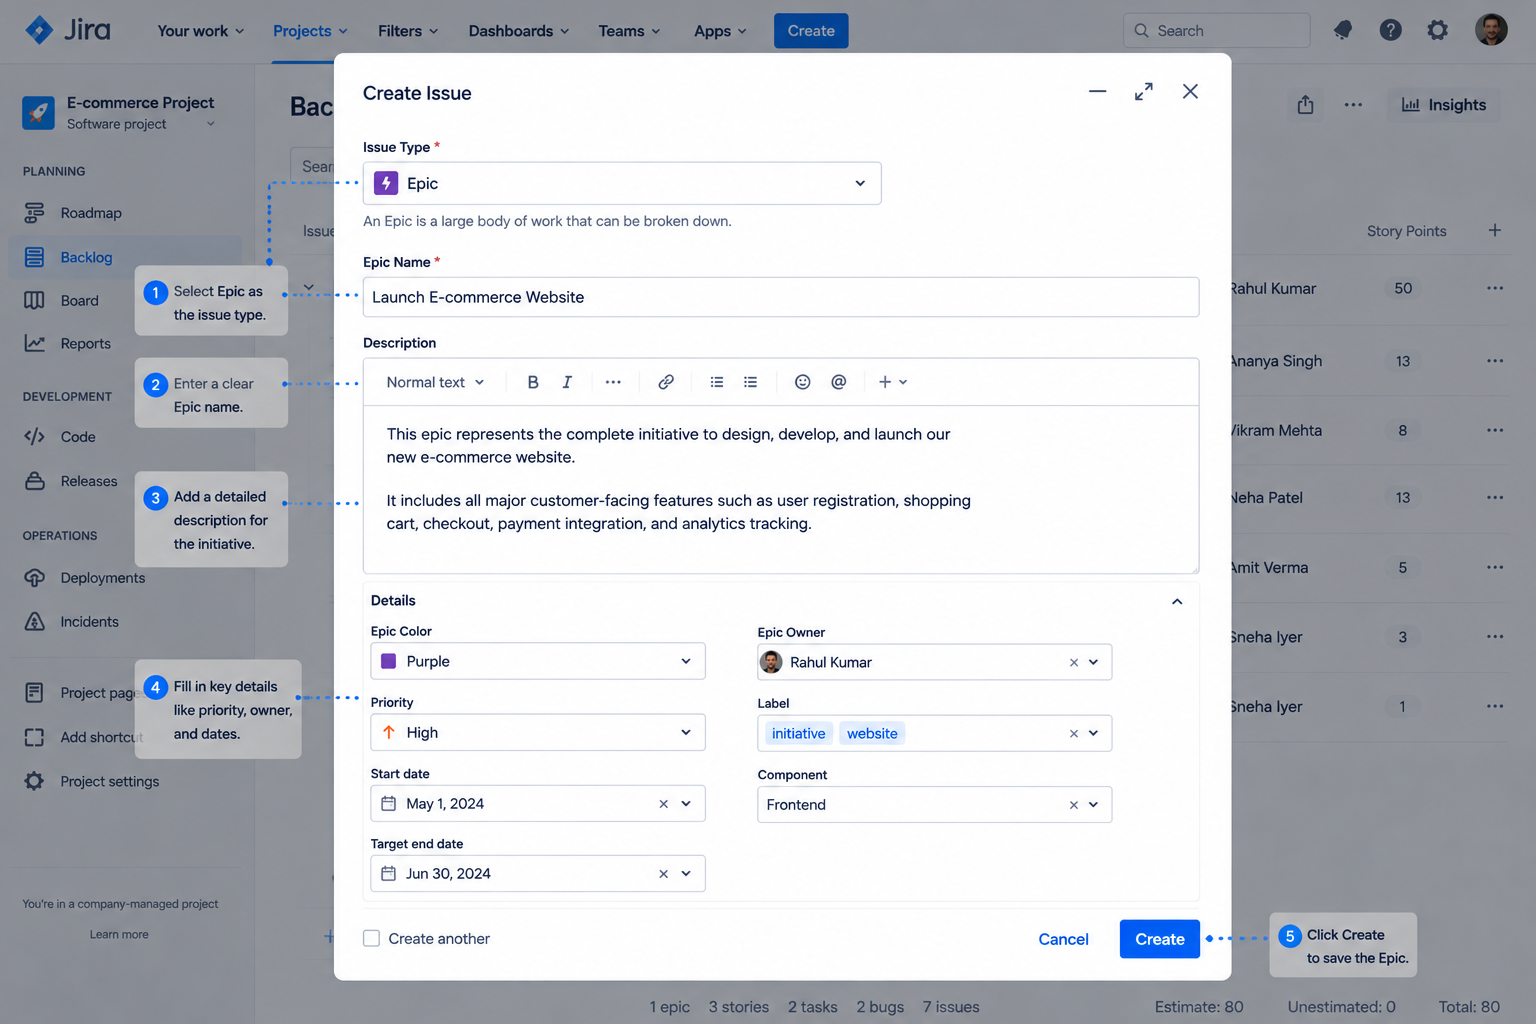Collapse the Details section
The image size is (1536, 1024).
[1177, 601]
